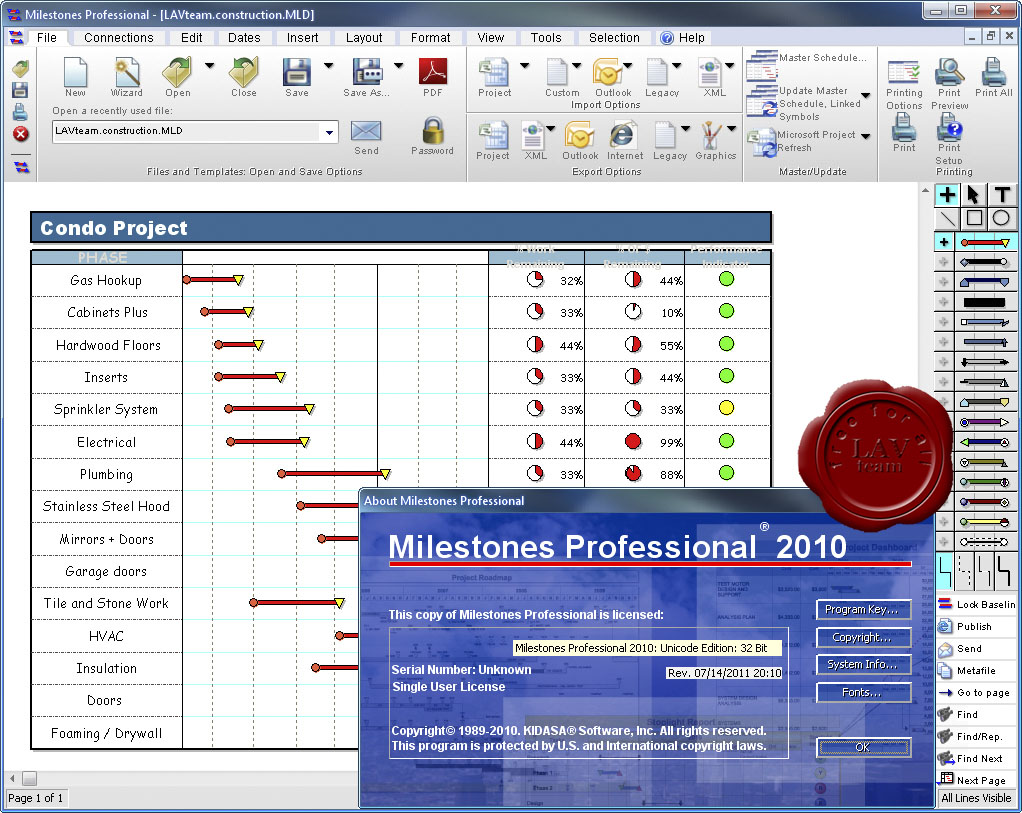Select the solid black bar style

point(985,302)
